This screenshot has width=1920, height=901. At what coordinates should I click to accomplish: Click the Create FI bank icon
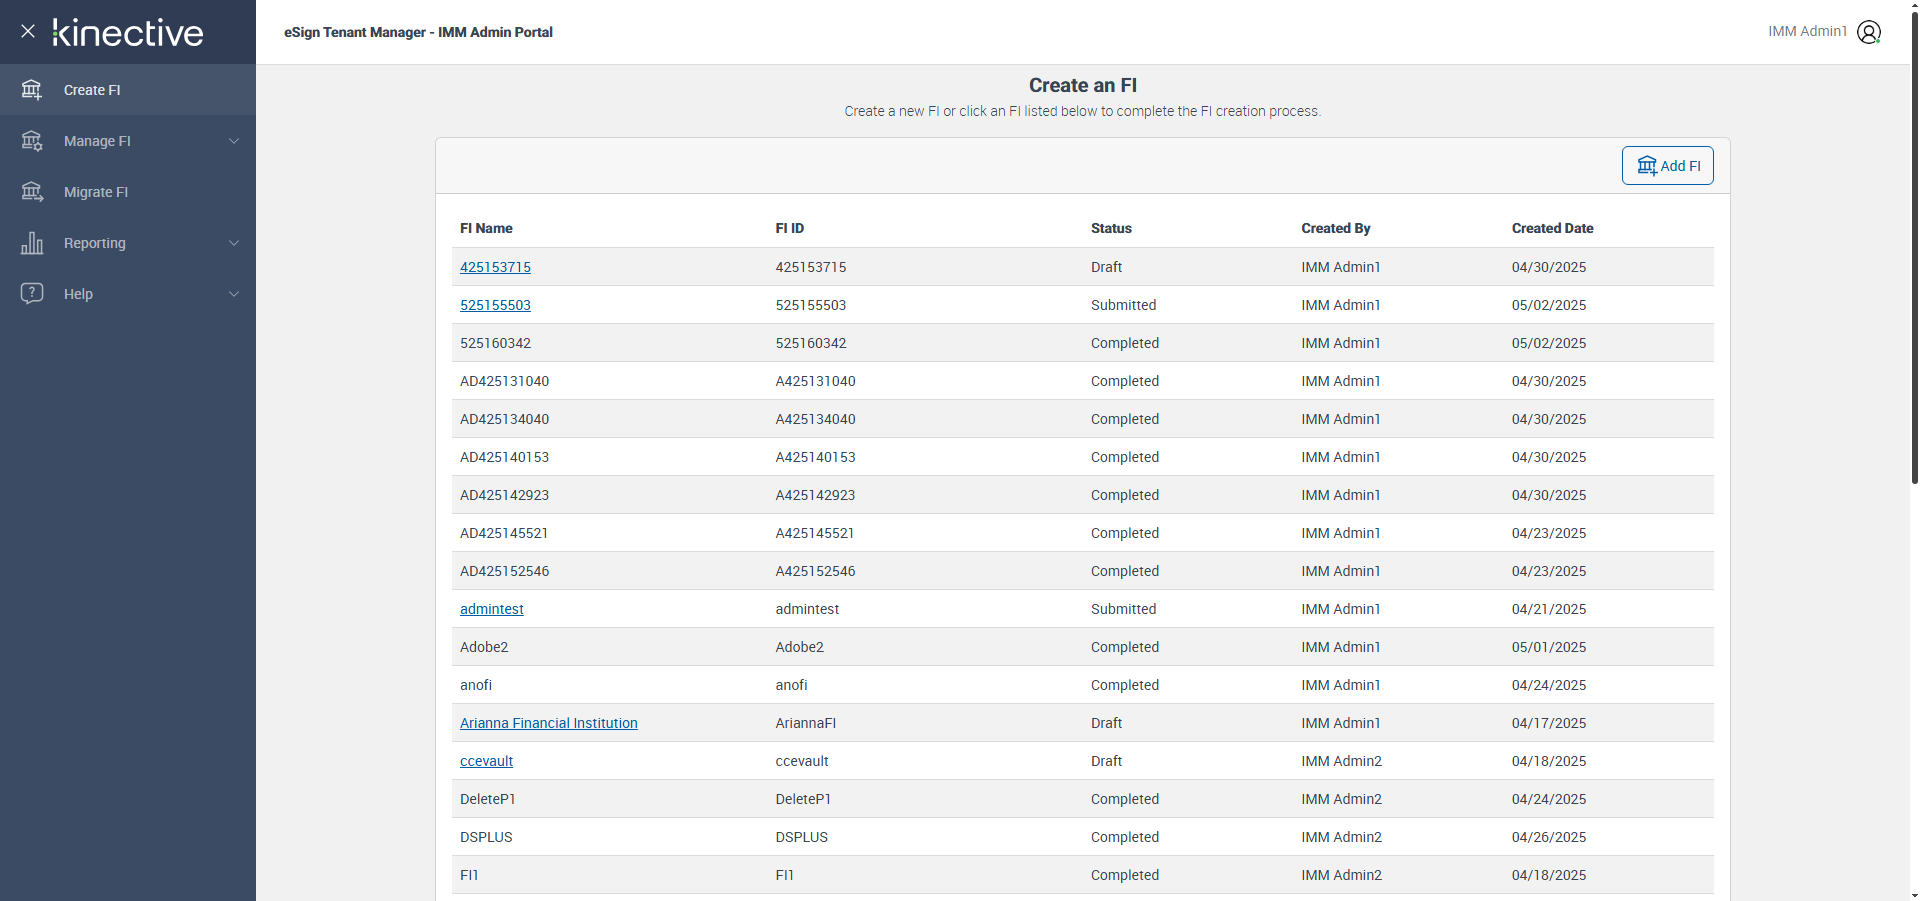coord(32,90)
